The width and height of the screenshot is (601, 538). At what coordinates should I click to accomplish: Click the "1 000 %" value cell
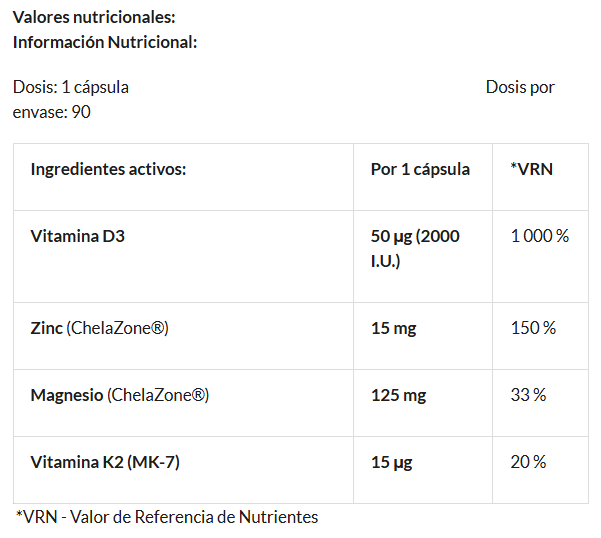tap(539, 236)
